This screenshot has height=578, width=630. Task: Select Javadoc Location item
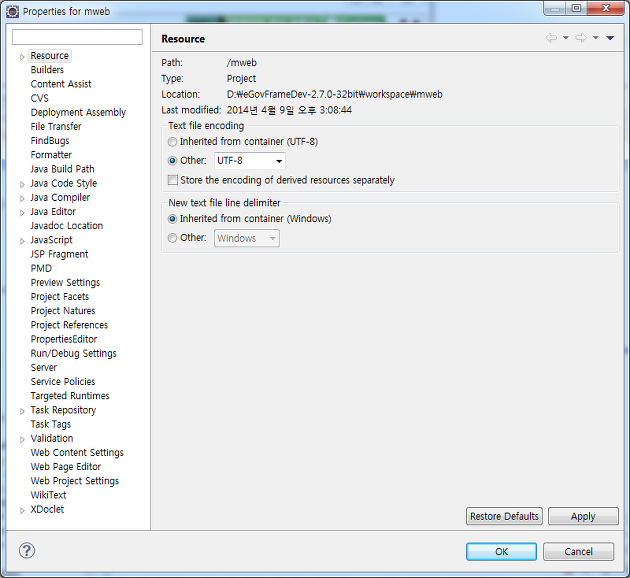pyautogui.click(x=67, y=226)
